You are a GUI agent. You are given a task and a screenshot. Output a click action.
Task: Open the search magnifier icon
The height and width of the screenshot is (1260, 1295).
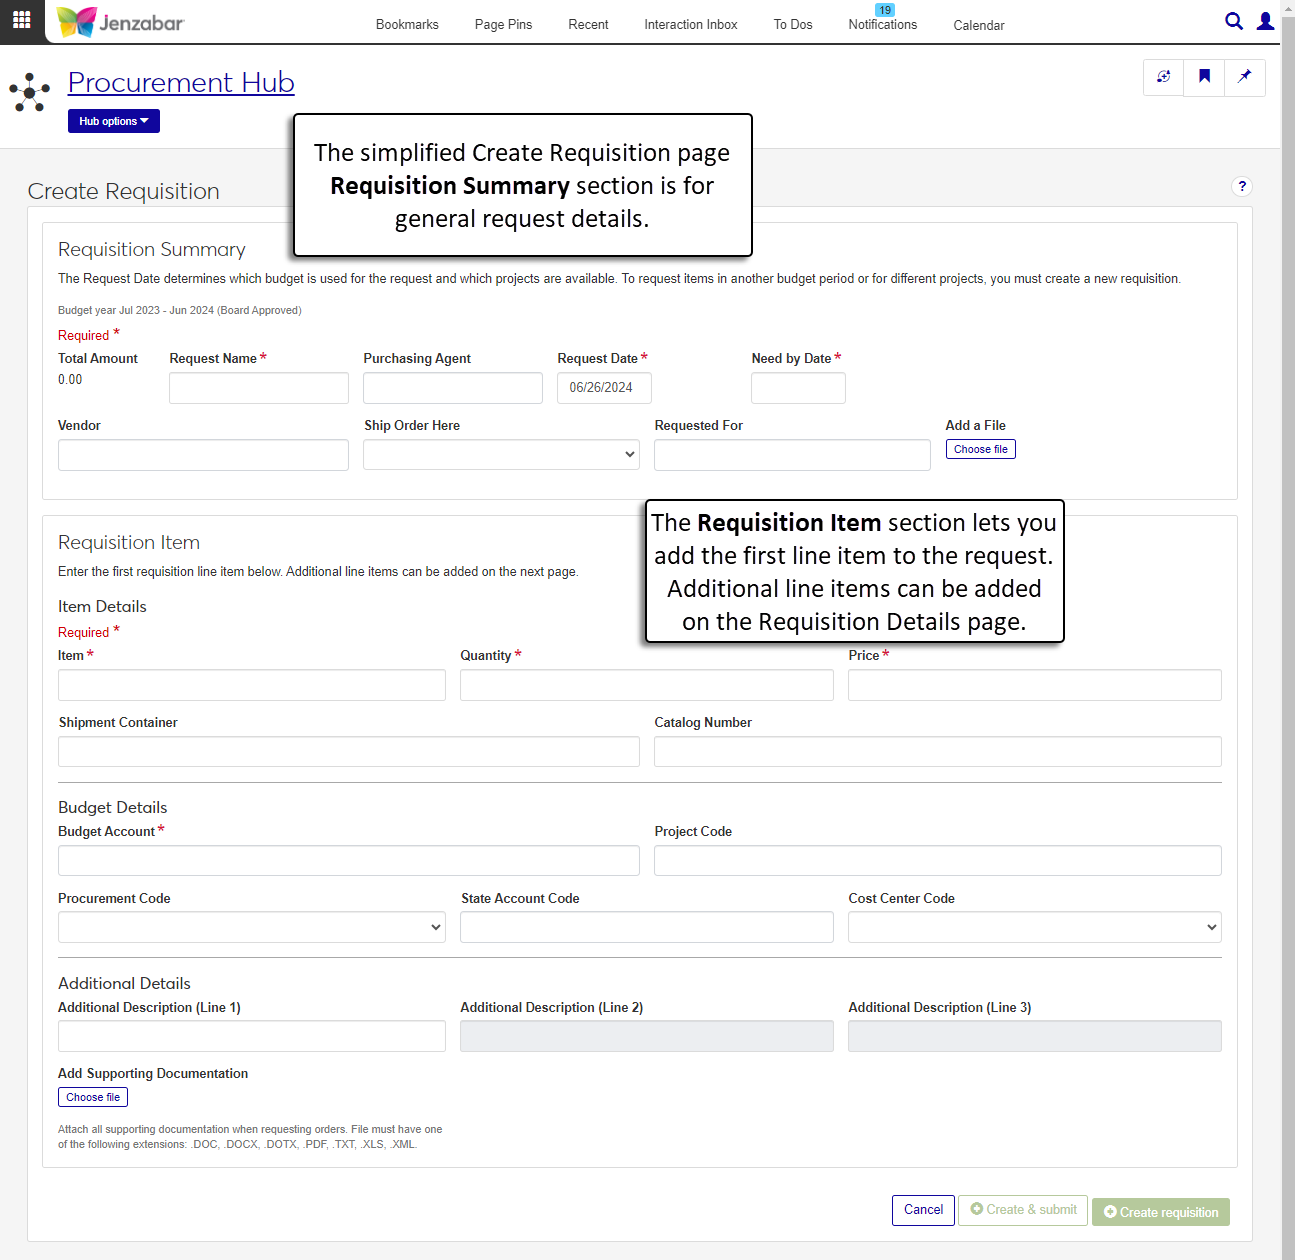coord(1234,21)
